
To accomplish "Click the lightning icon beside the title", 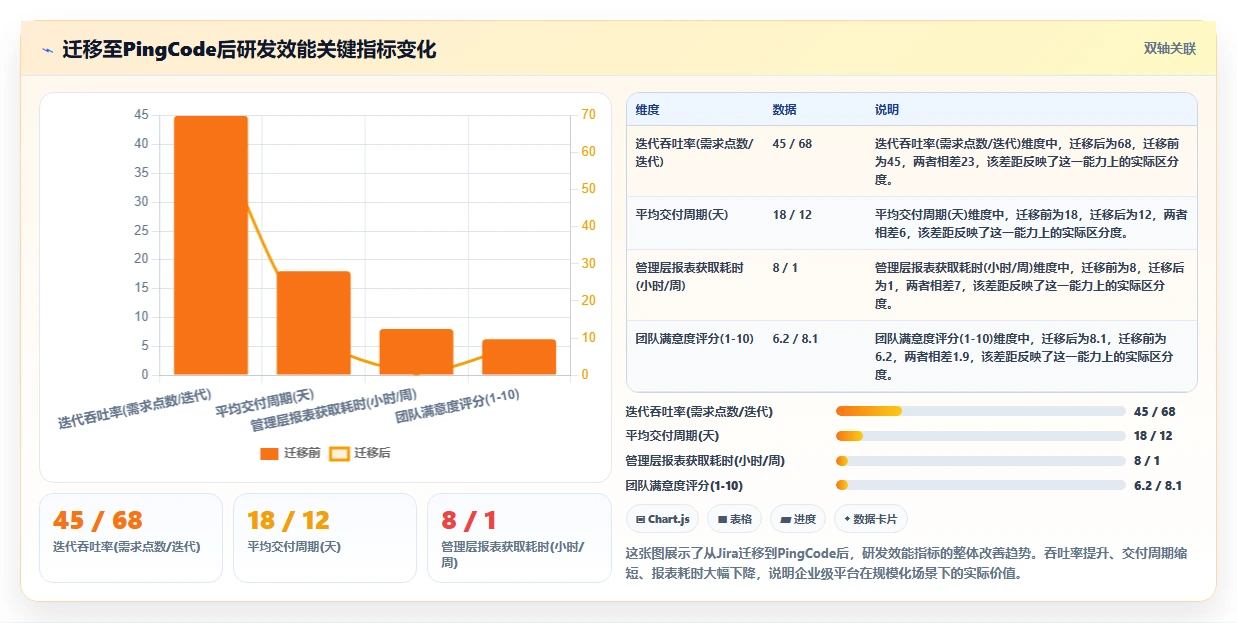I will pyautogui.click(x=48, y=50).
